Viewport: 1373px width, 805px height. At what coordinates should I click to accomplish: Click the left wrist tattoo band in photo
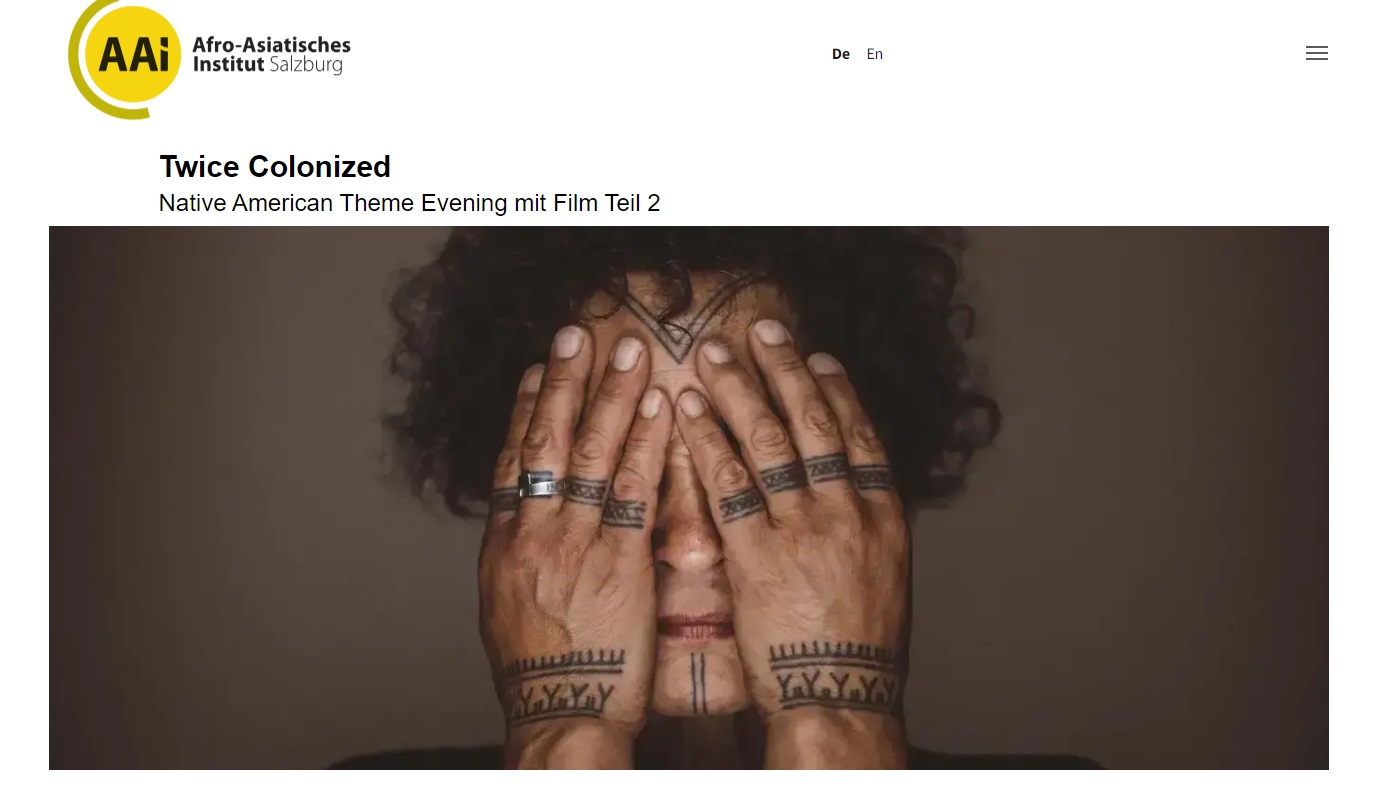pos(560,688)
